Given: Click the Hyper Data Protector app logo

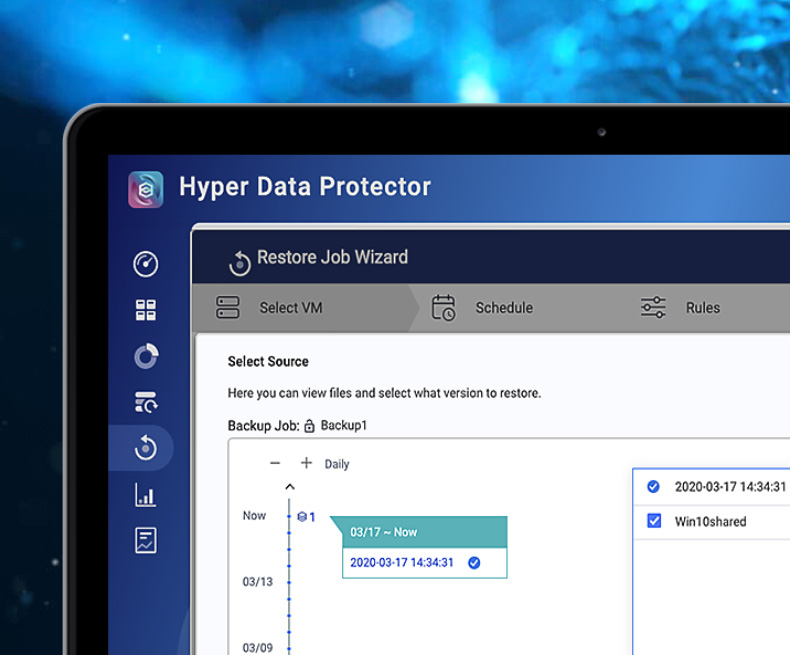Looking at the screenshot, I should (146, 189).
